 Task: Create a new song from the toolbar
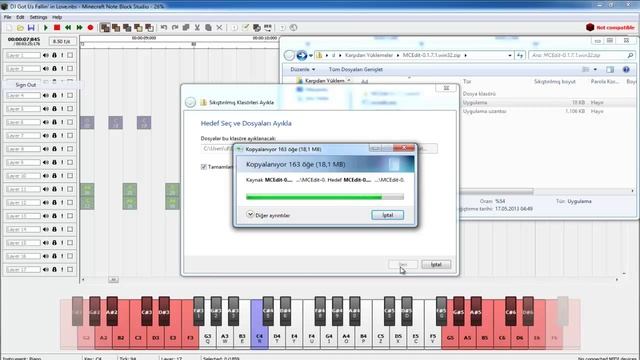[9, 28]
